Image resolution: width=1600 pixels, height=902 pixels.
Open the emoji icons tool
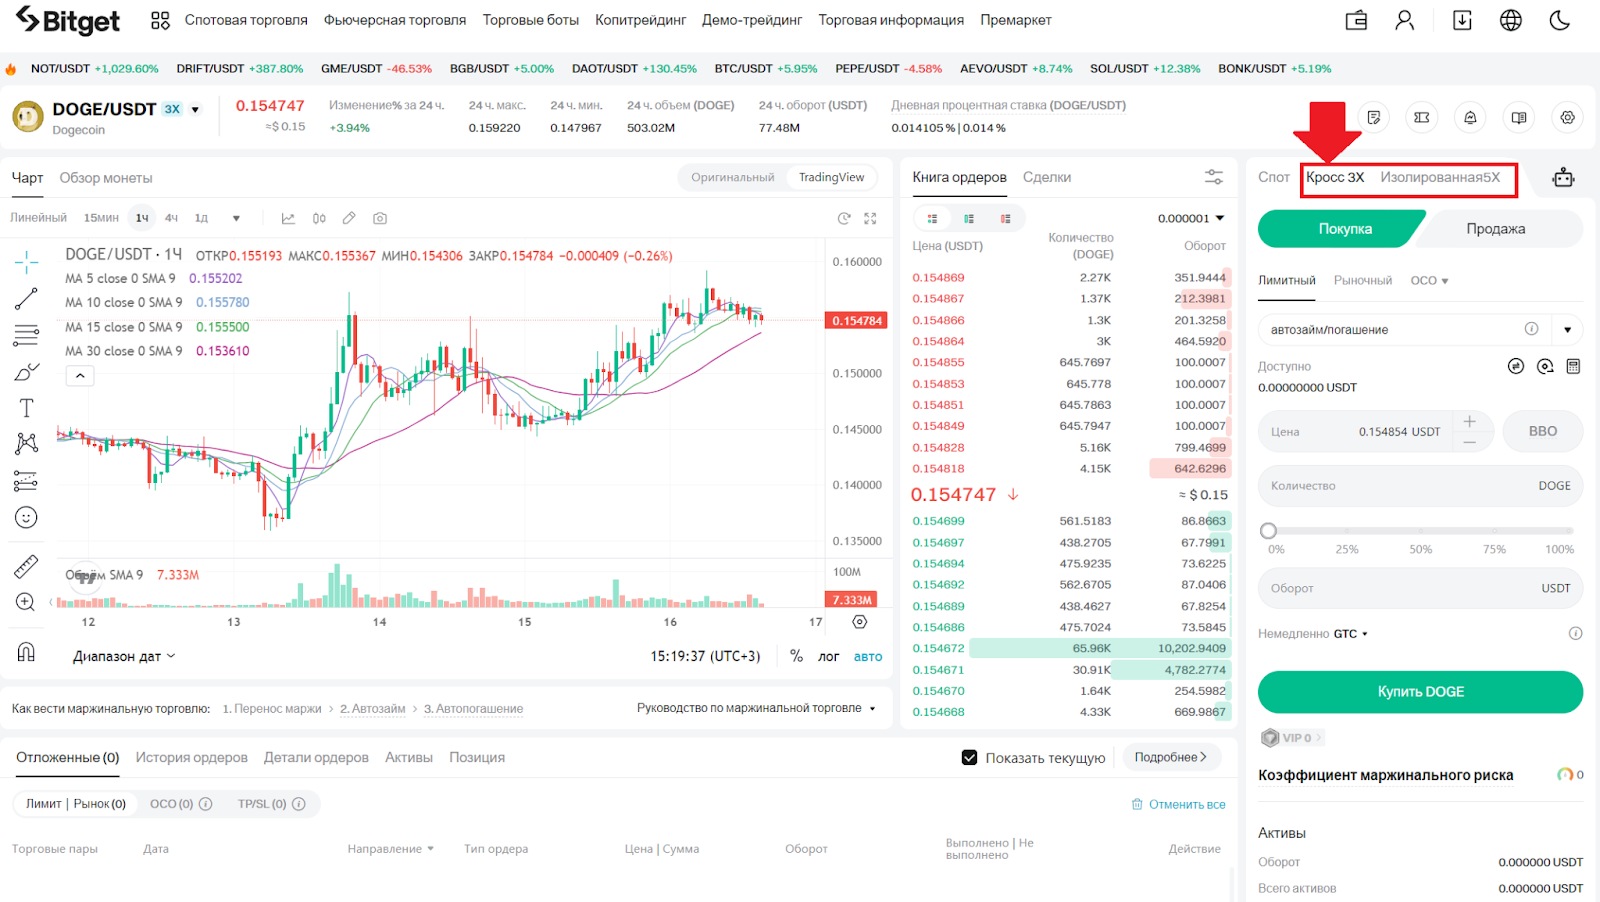point(27,517)
